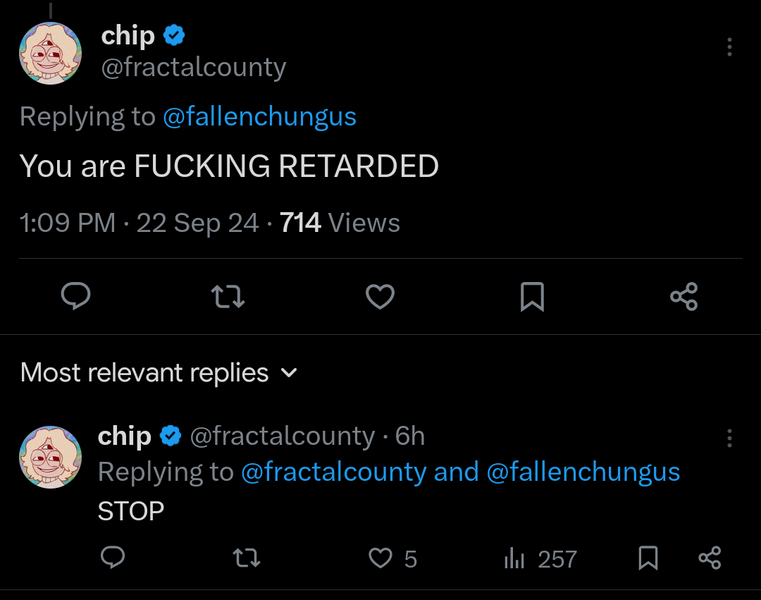
Task: View analytics showing 257 views
Action: 540,558
